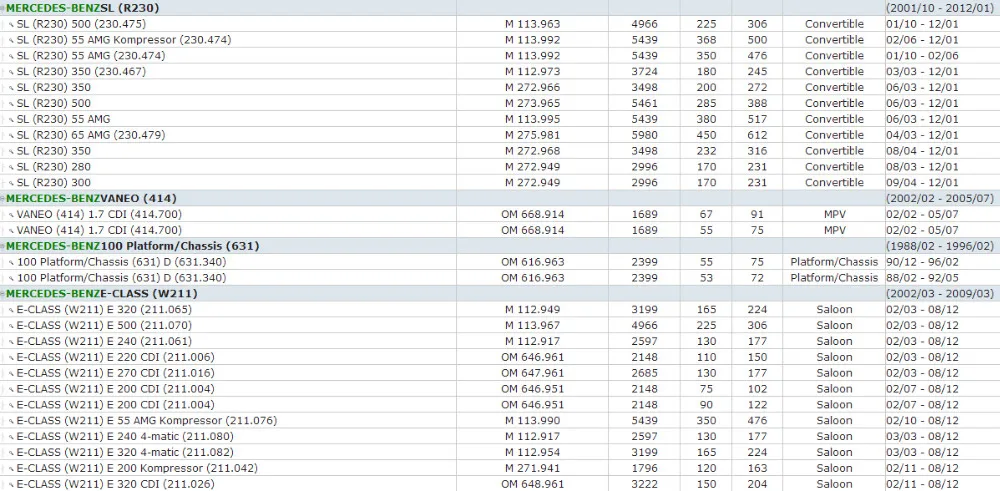Click horsepower value 517

[x=757, y=119]
